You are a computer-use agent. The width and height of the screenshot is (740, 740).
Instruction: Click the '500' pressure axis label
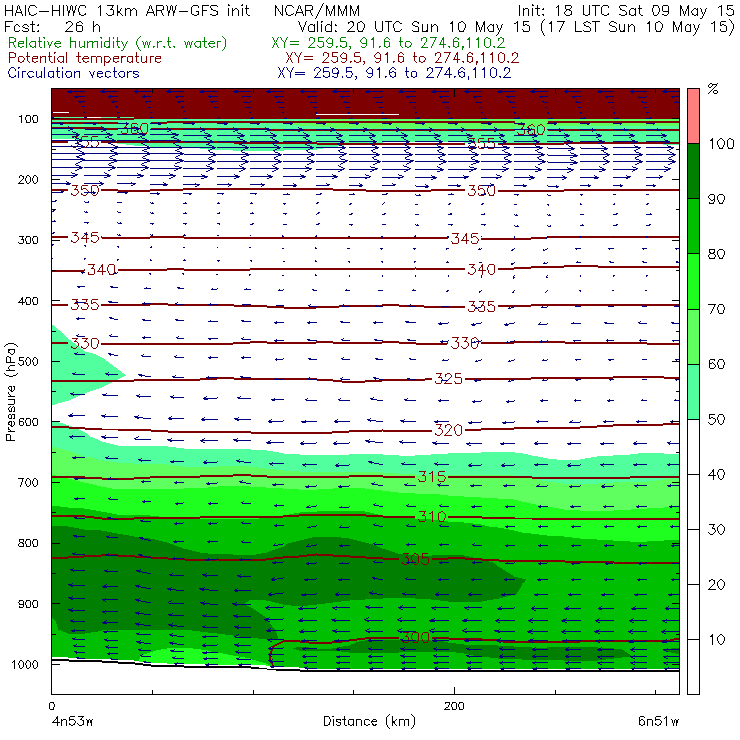tap(28, 361)
